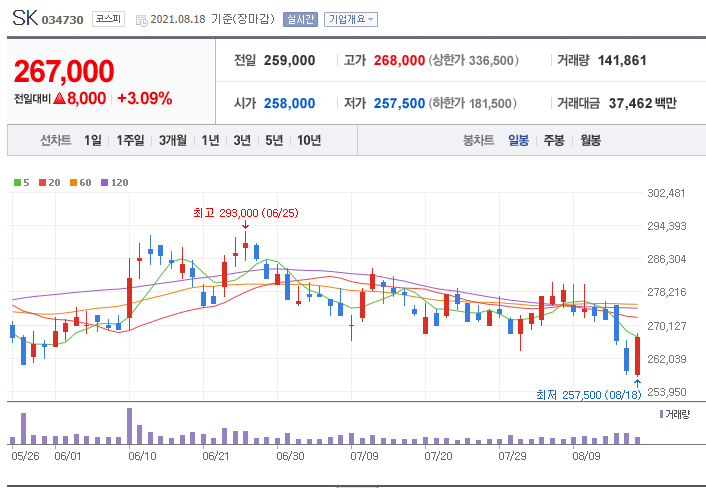Click the 실시간 button
This screenshot has width=706, height=488.
300,19
